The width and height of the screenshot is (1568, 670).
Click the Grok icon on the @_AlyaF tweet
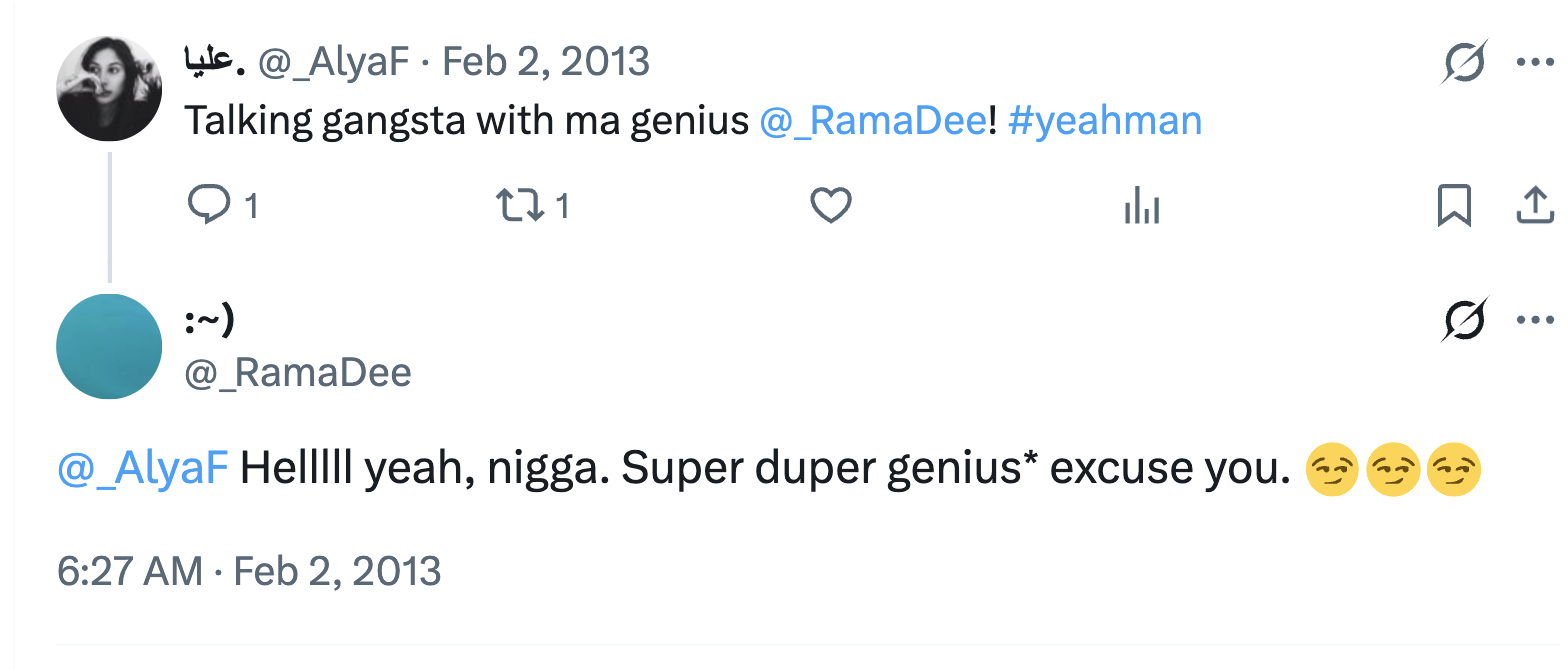[x=1465, y=62]
